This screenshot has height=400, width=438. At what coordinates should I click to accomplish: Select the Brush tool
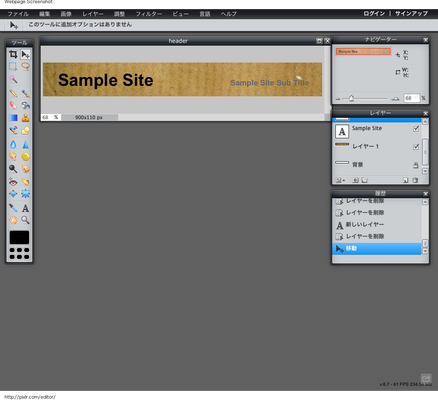click(25, 93)
